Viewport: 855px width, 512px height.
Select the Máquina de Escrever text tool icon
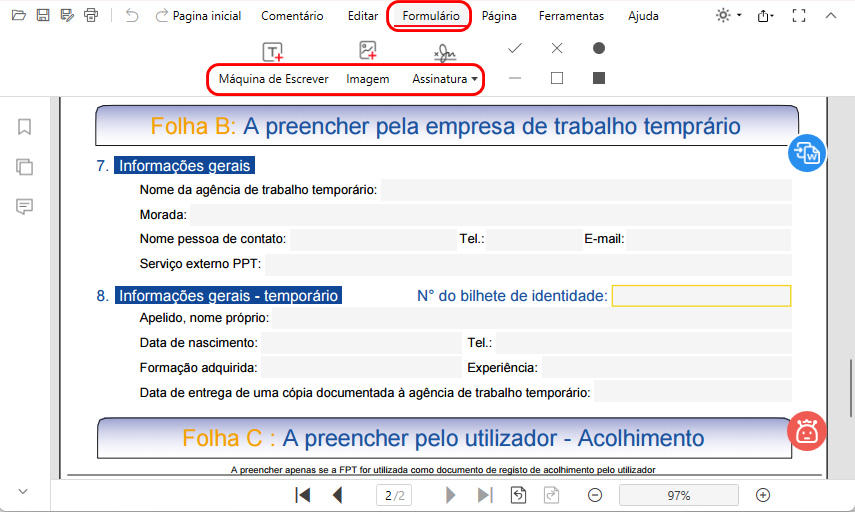(x=273, y=52)
